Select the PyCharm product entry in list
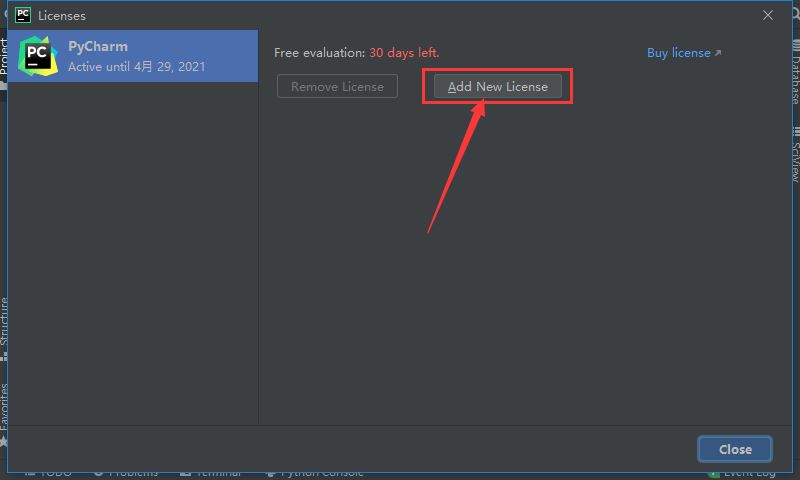Viewport: 800px width, 480px height. pos(133,56)
